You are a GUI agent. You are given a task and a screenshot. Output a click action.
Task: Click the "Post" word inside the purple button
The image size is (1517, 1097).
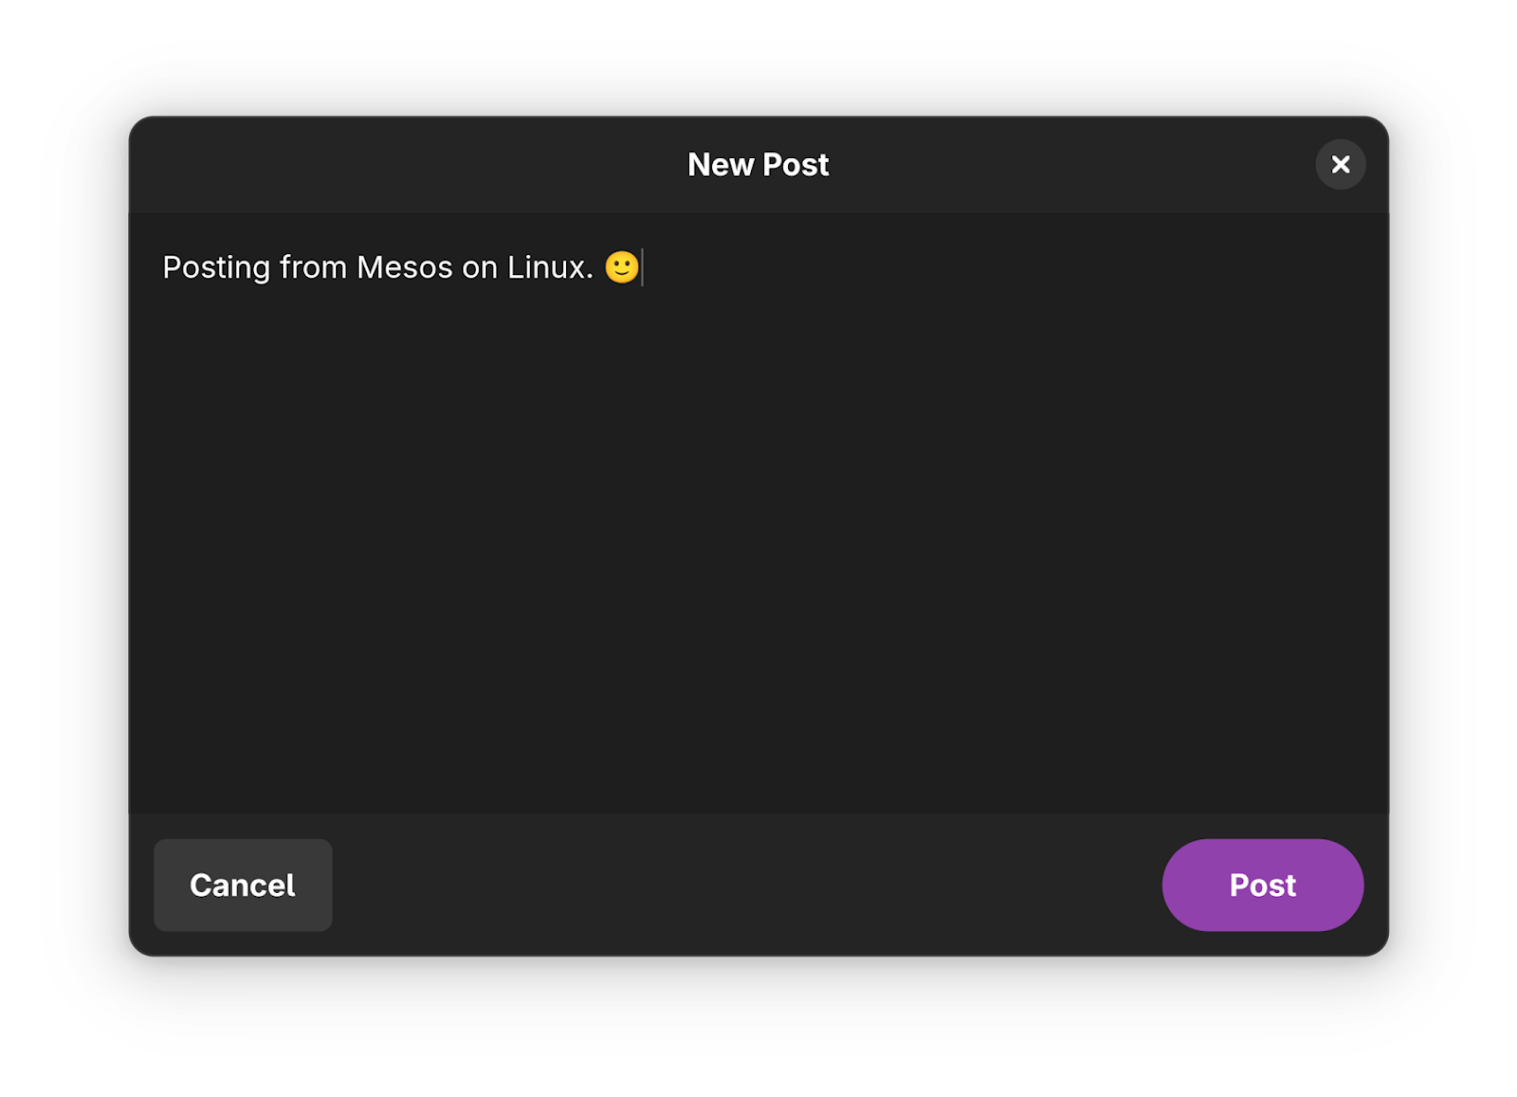pyautogui.click(x=1262, y=885)
